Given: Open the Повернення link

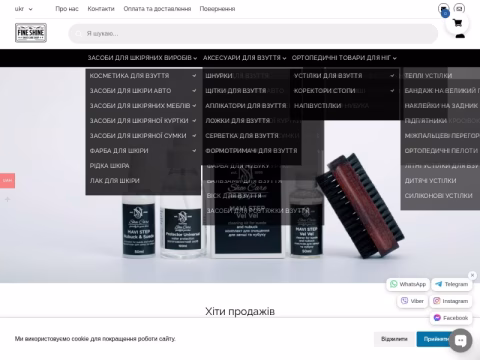Looking at the screenshot, I should pos(217,9).
